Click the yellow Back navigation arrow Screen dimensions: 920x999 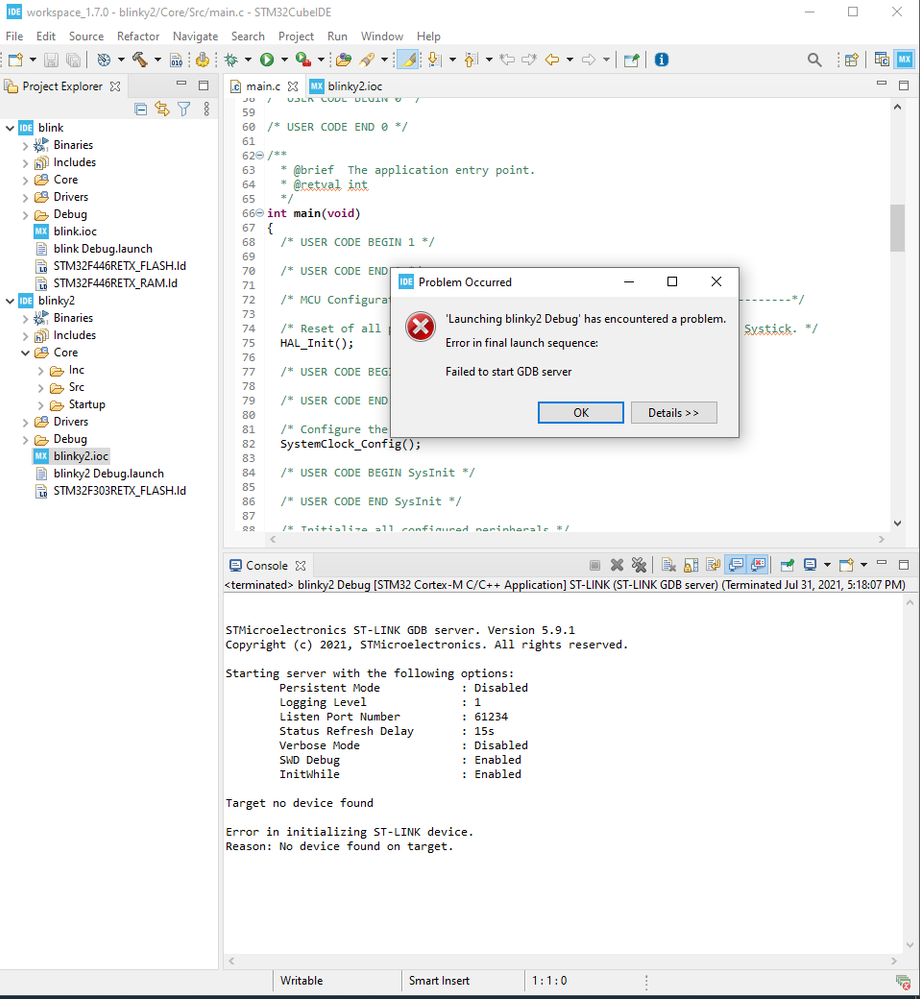coord(552,60)
